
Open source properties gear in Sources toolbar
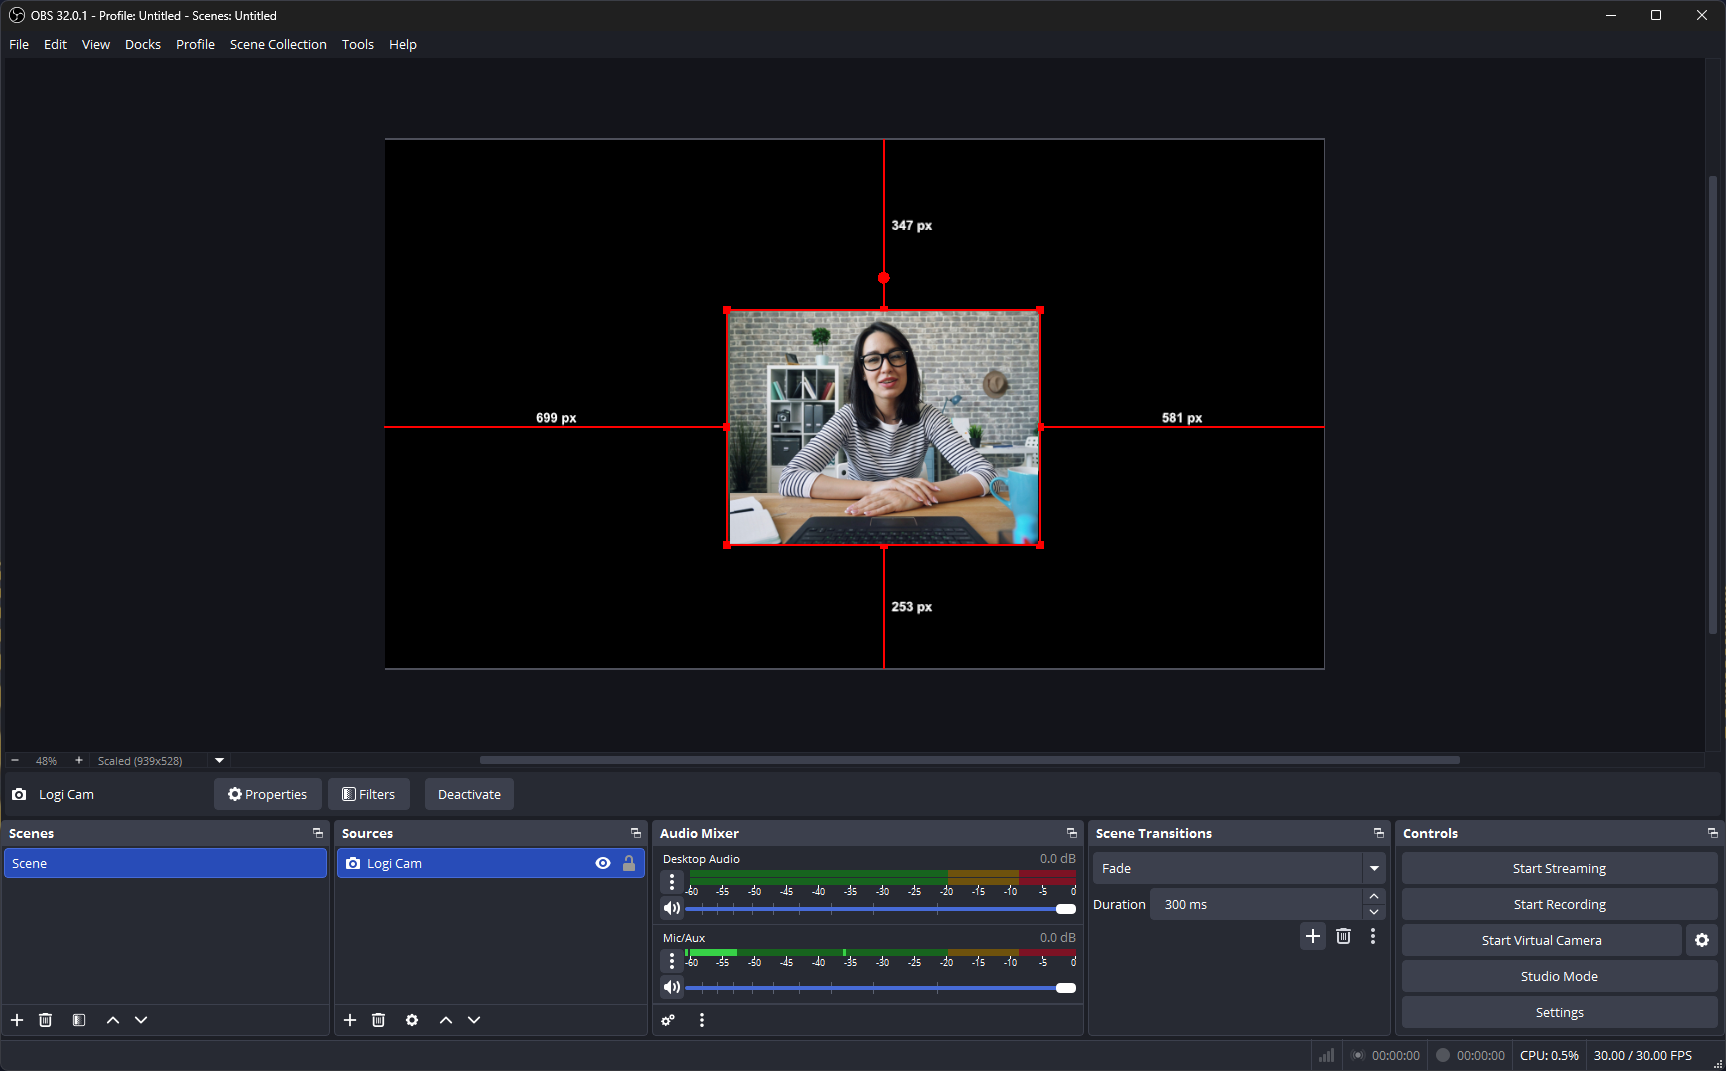tap(412, 1020)
